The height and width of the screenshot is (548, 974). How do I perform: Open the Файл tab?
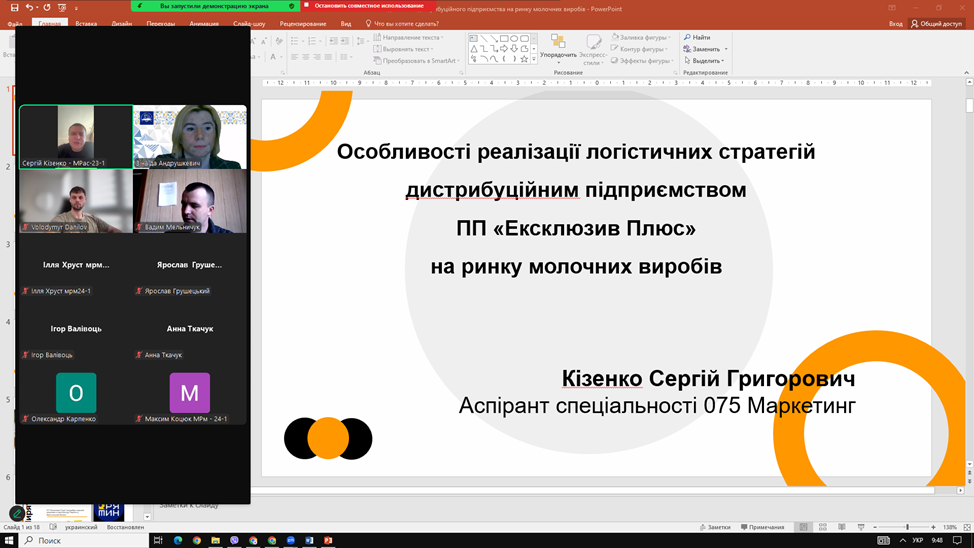tap(15, 24)
